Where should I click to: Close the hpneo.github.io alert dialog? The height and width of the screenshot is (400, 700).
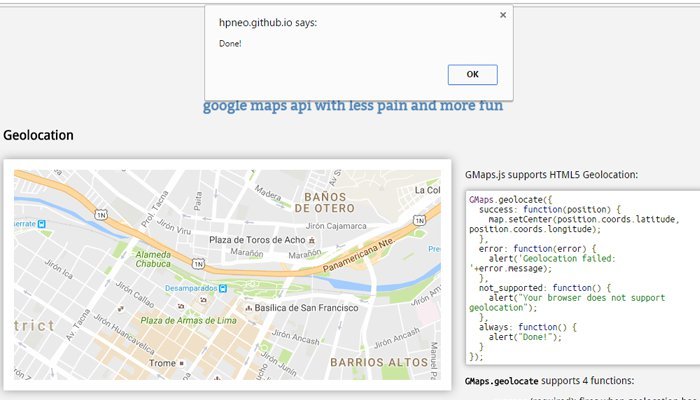[x=503, y=15]
